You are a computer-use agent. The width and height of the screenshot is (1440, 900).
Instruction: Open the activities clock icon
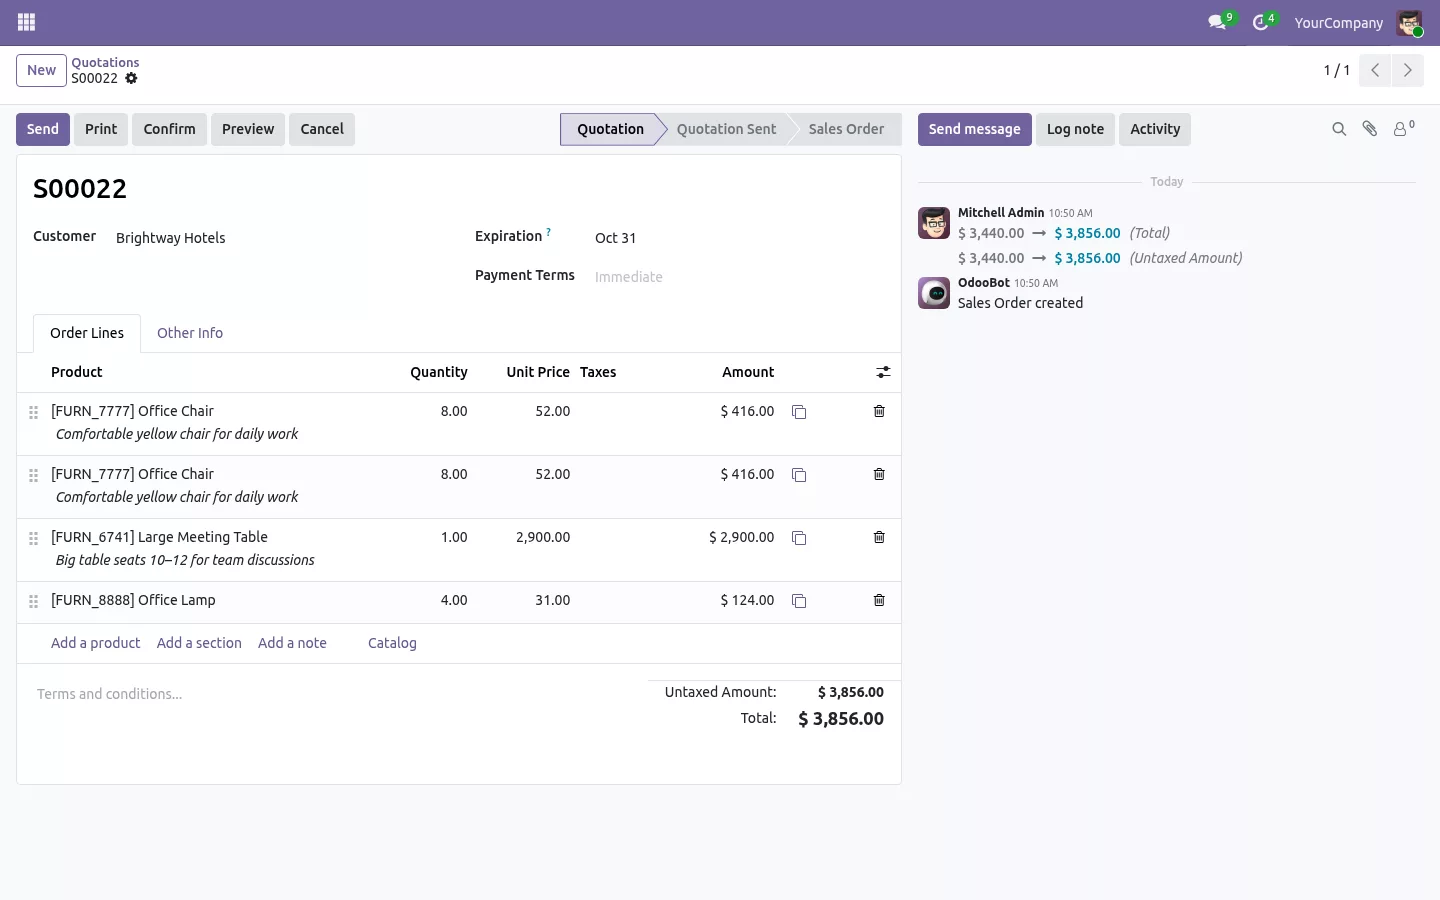tap(1261, 22)
